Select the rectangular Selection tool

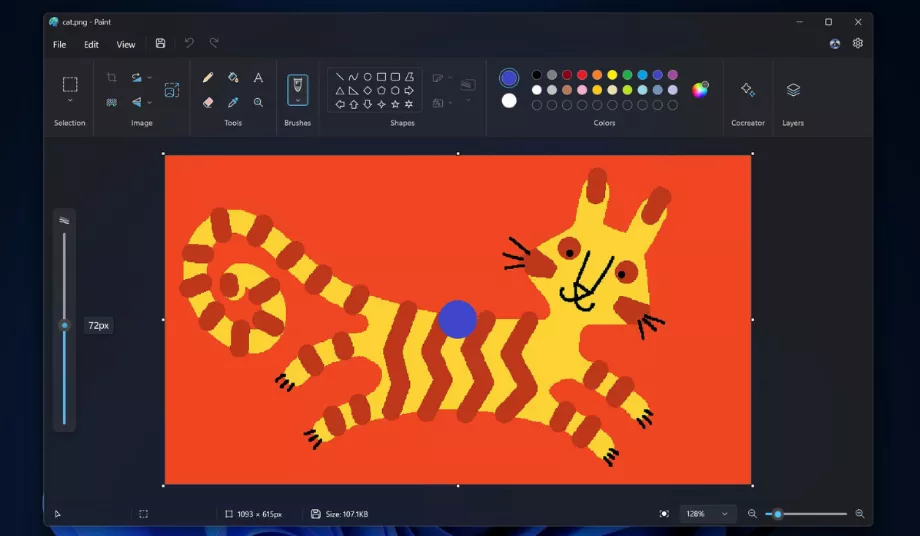tap(70, 84)
